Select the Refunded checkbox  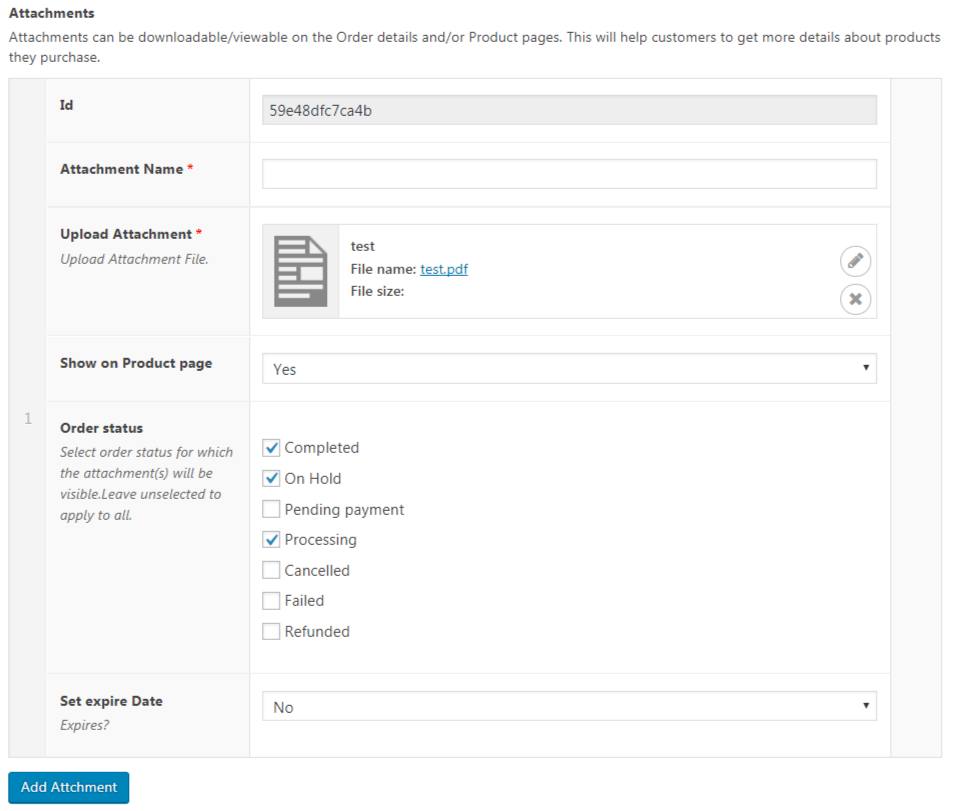pos(271,631)
